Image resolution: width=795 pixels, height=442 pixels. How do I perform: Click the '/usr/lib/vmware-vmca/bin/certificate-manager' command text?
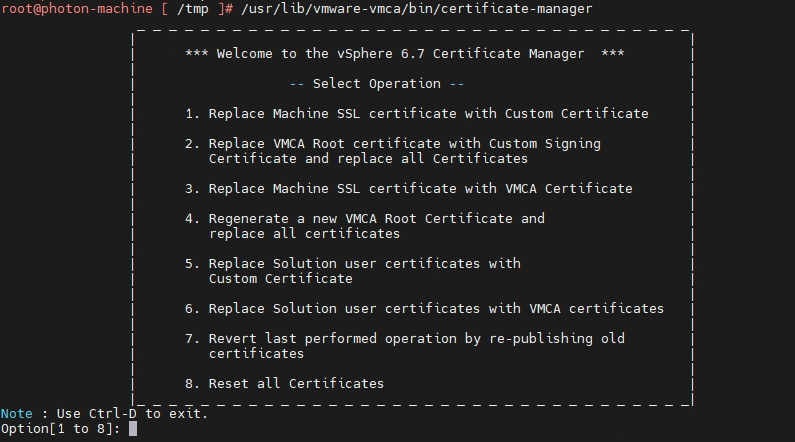(x=417, y=9)
